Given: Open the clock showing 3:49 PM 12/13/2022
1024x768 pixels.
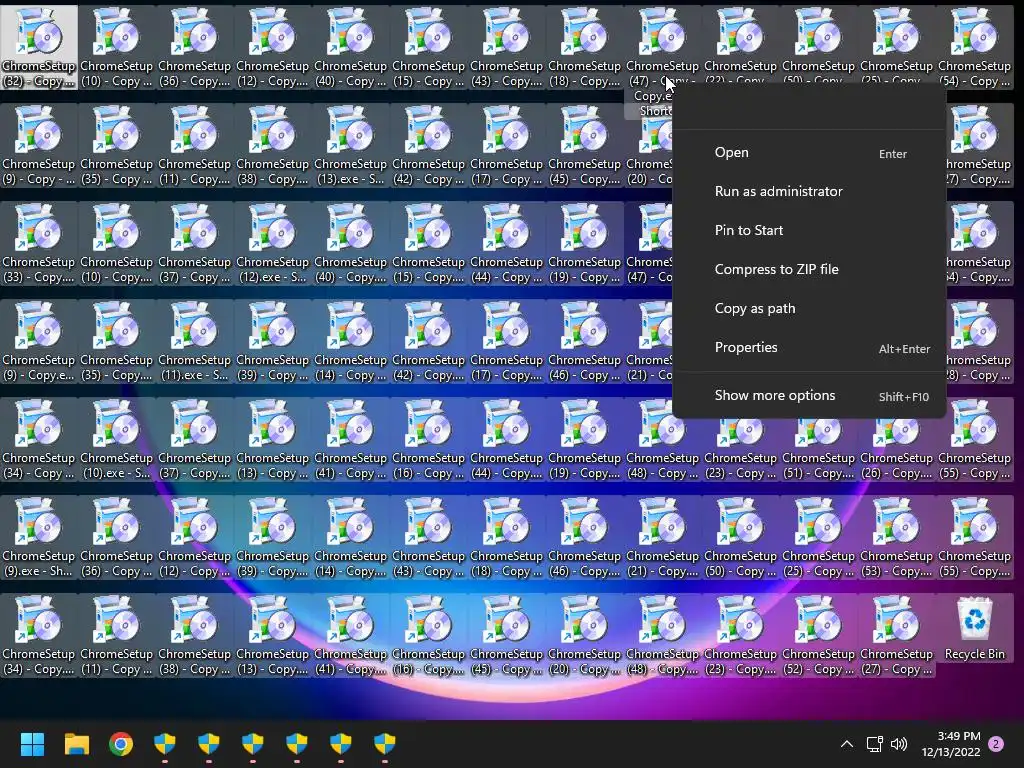Looking at the screenshot, I should pos(951,744).
